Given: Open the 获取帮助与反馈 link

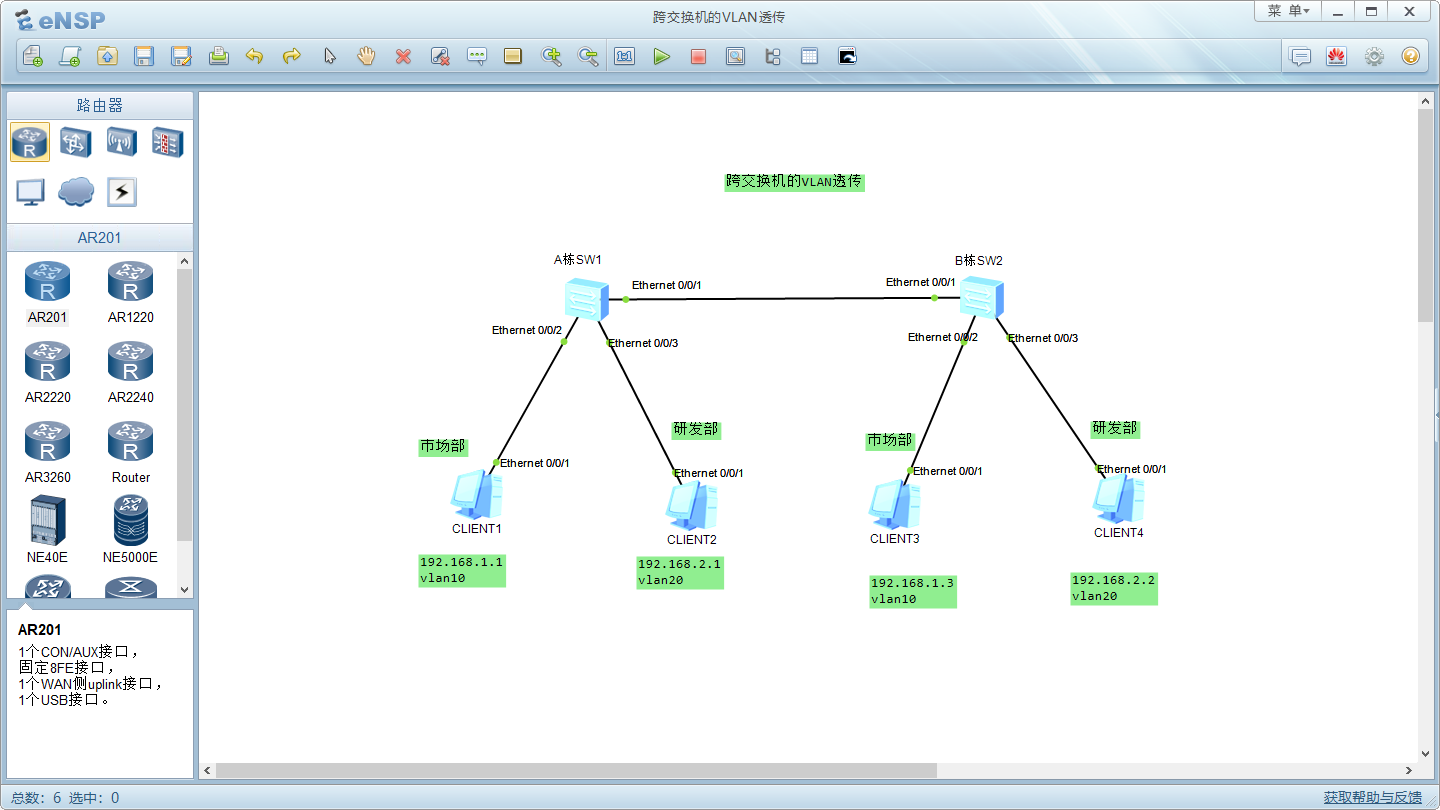Looking at the screenshot, I should (x=1373, y=797).
